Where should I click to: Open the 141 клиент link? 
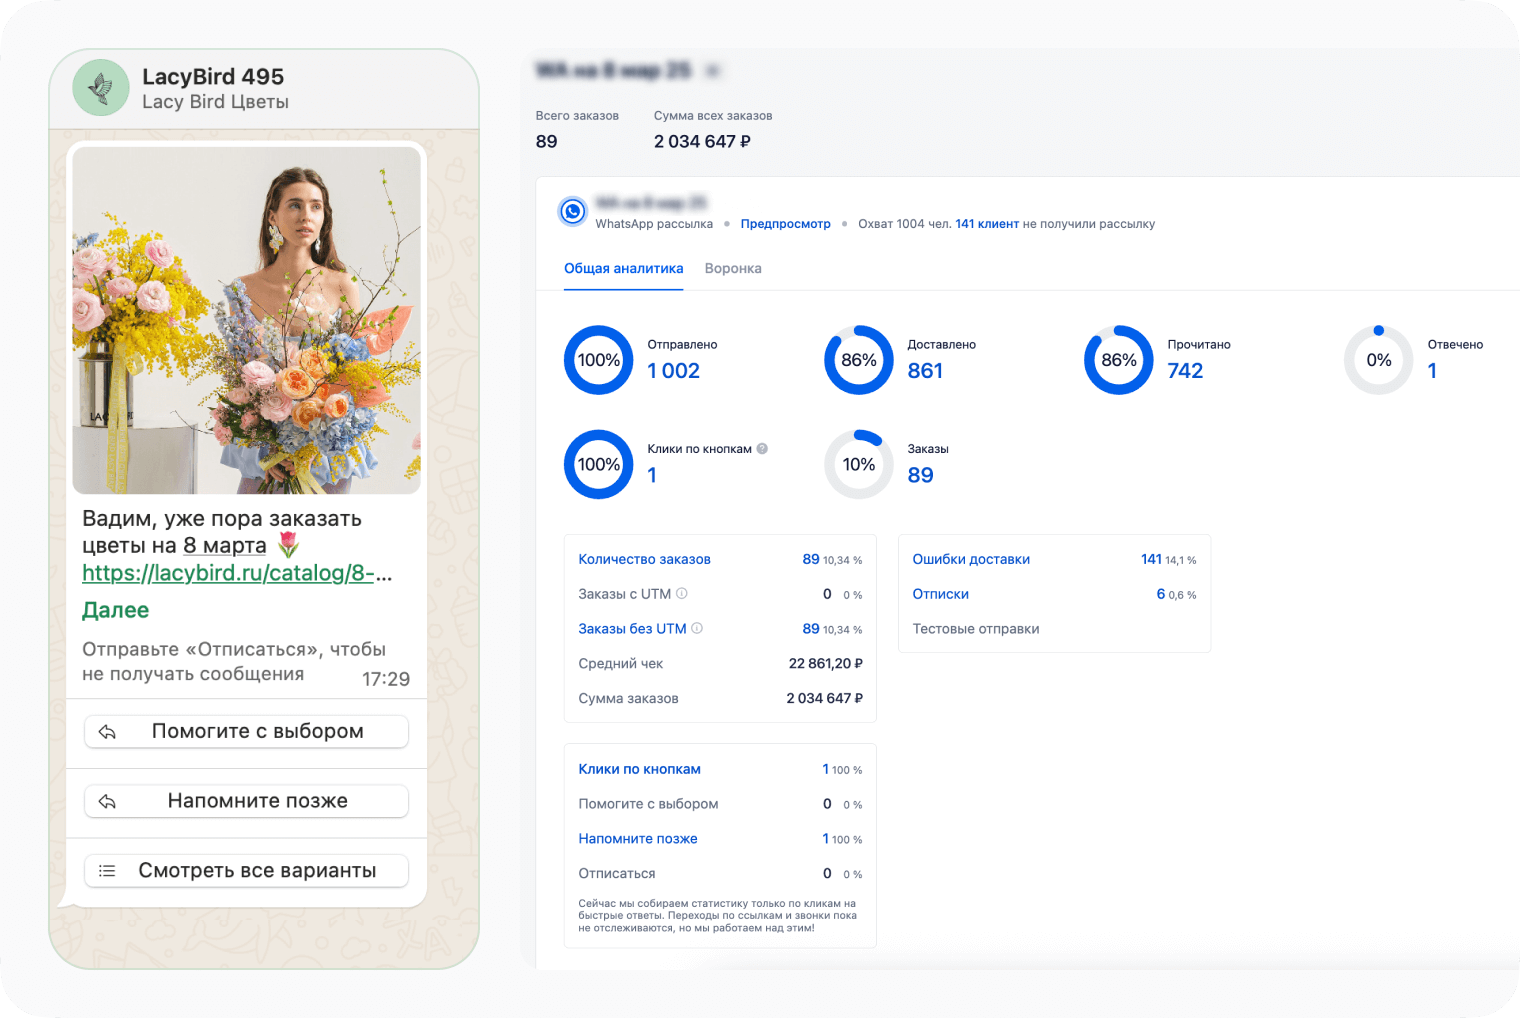[x=986, y=224]
